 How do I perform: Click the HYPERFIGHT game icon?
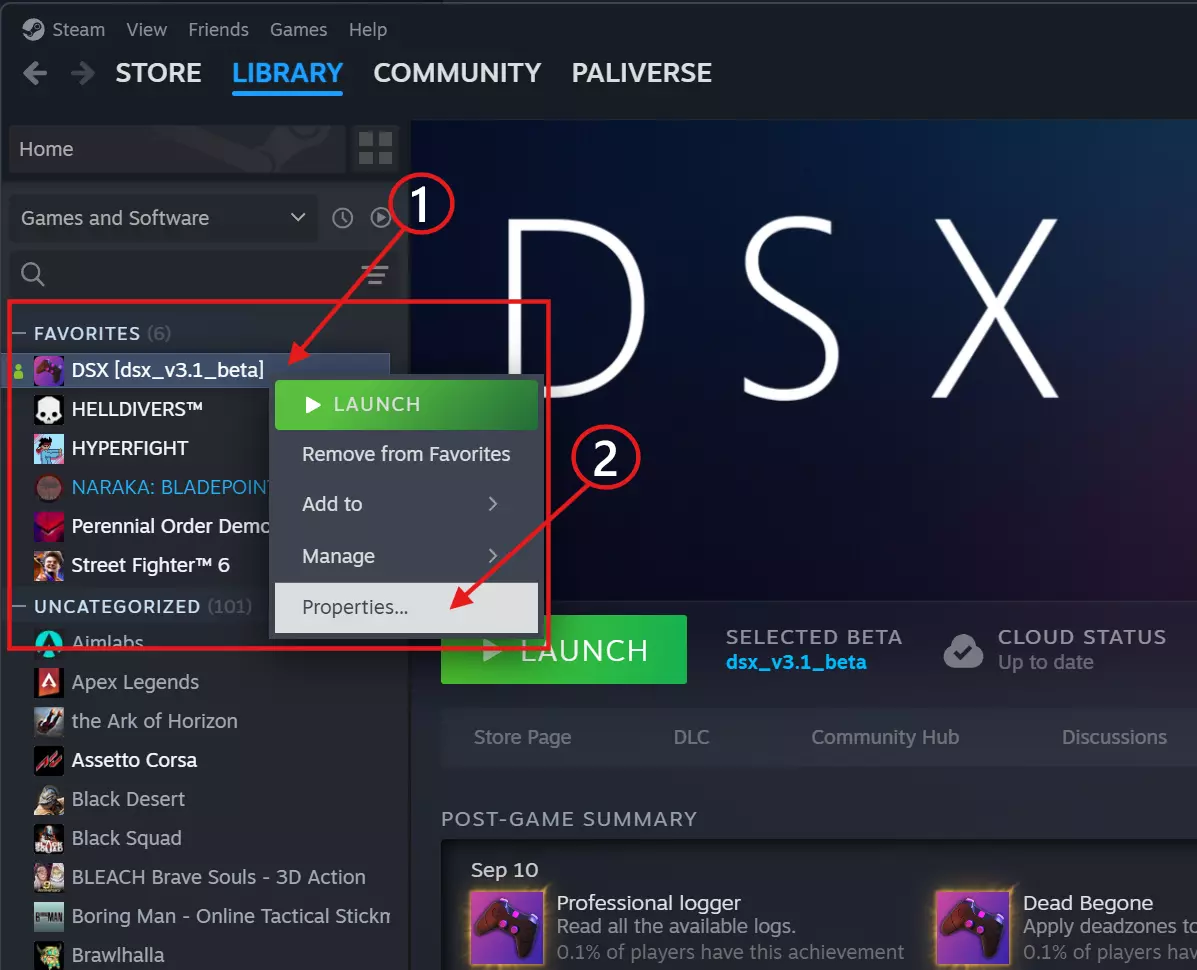[49, 449]
